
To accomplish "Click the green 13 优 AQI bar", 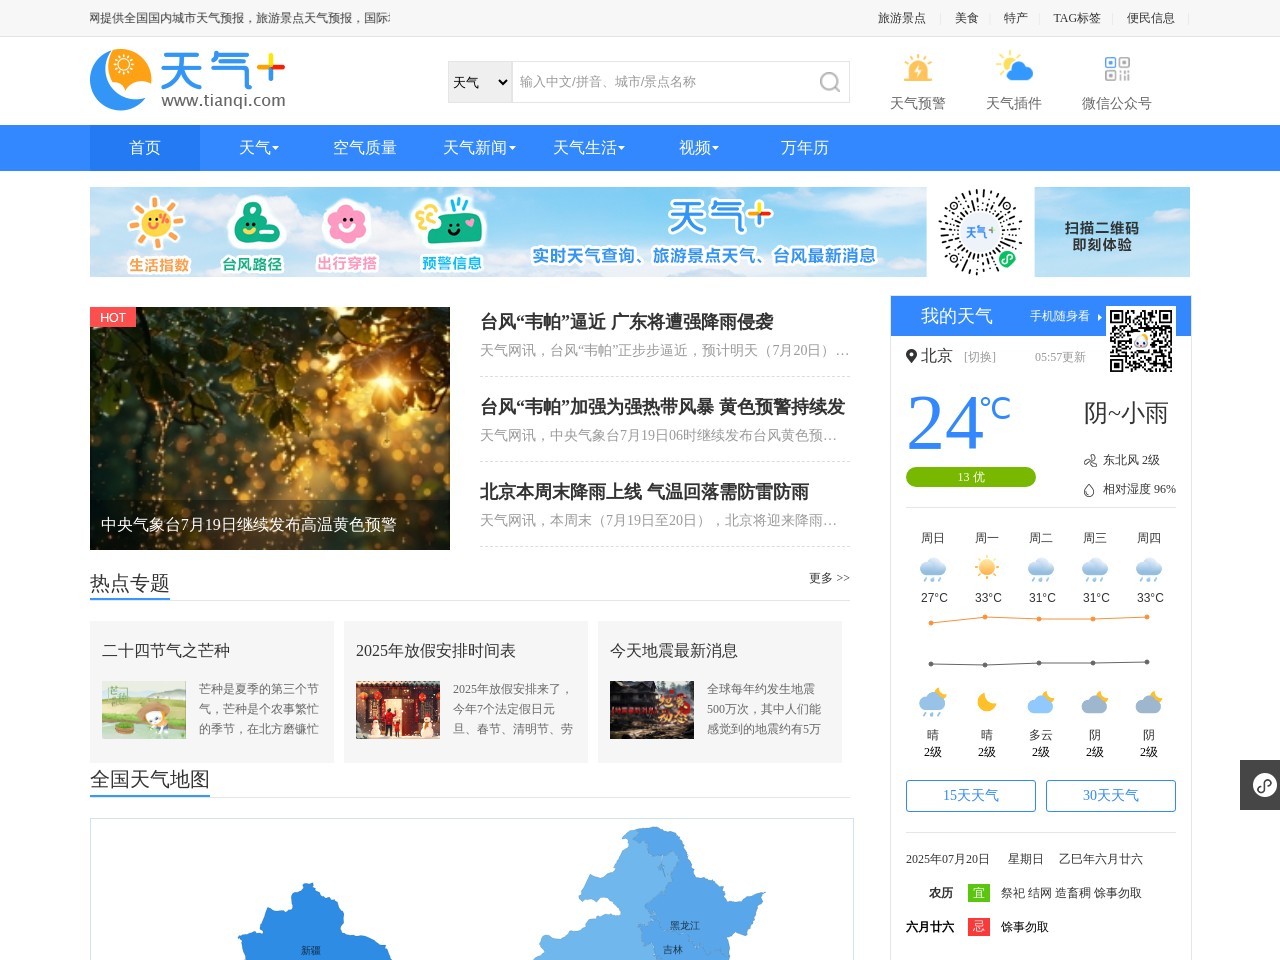I will [970, 477].
